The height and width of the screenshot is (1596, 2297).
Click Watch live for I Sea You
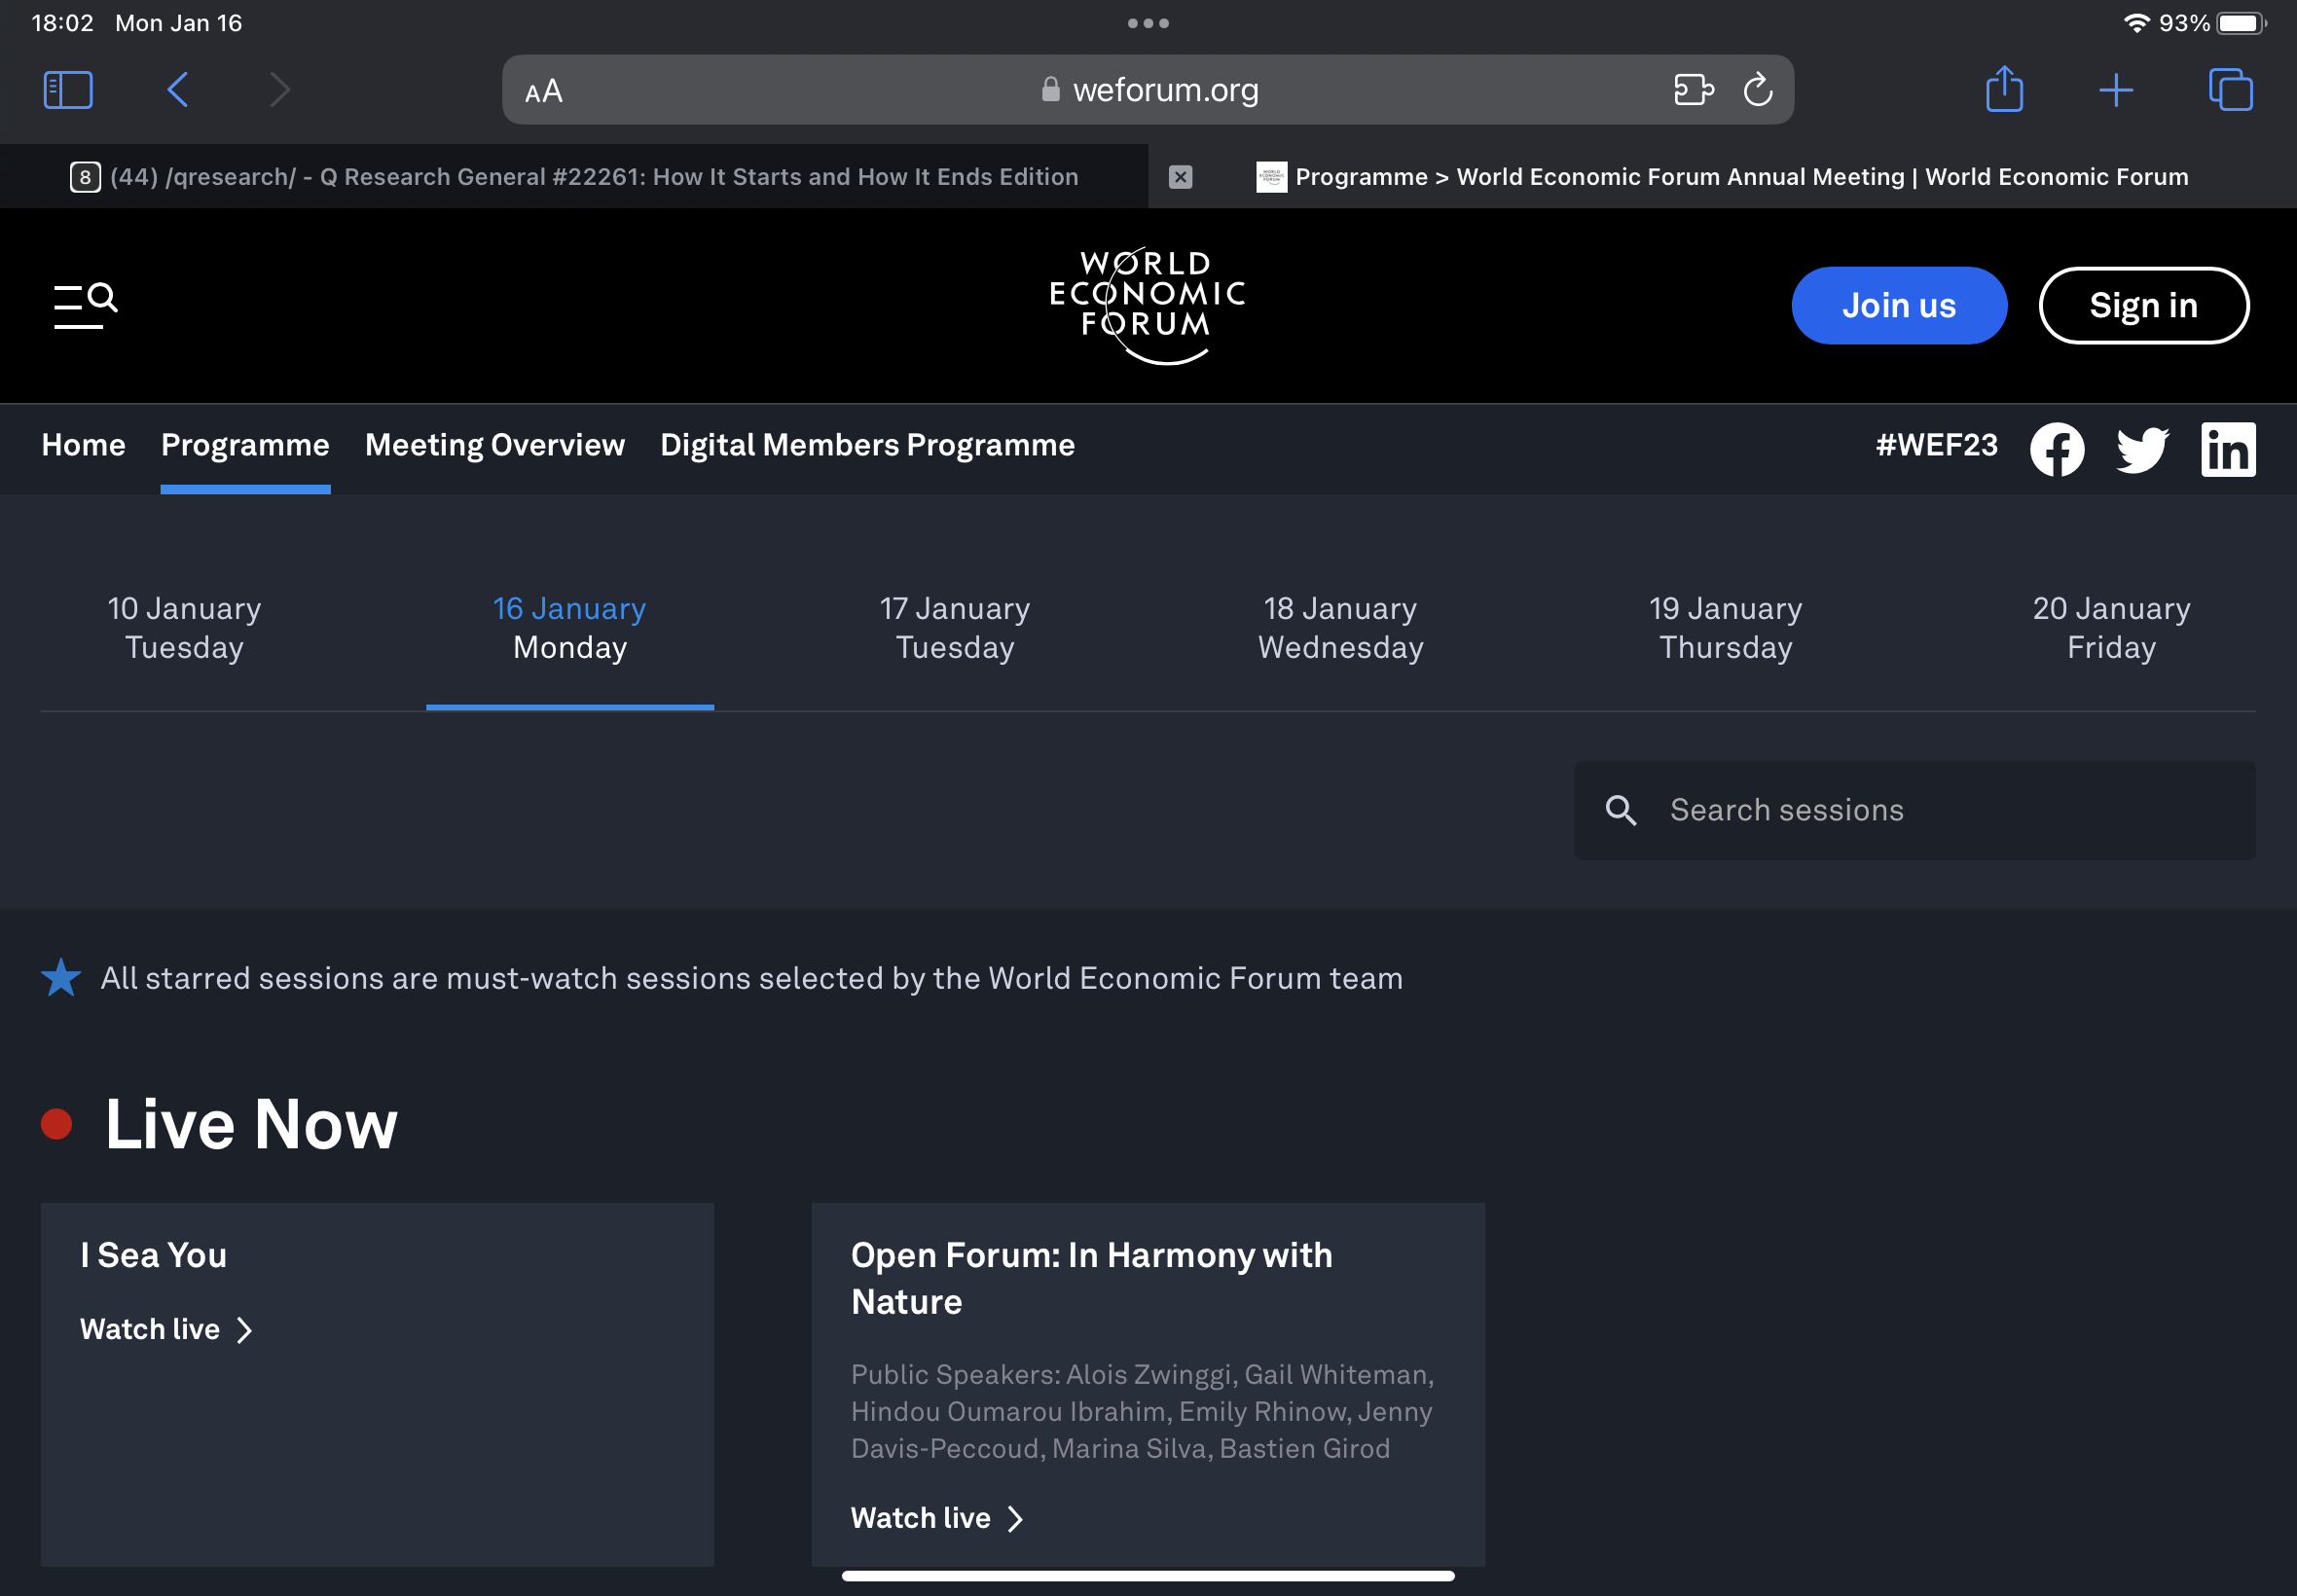click(150, 1330)
